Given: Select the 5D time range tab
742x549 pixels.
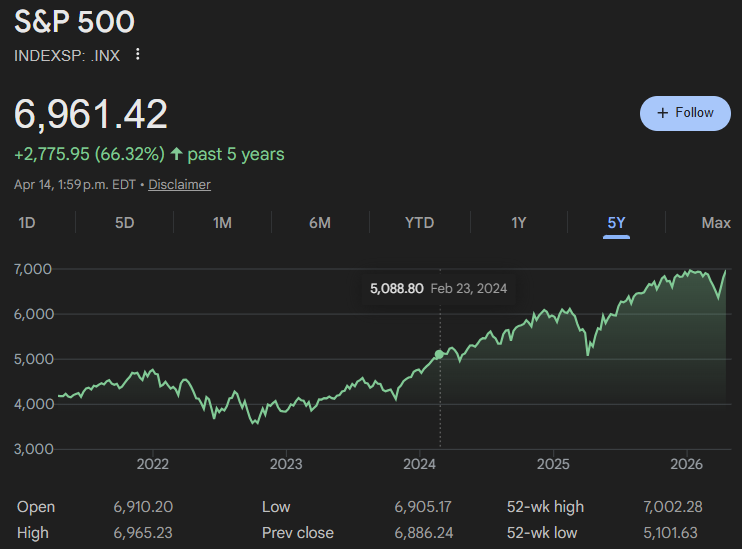Looking at the screenshot, I should (124, 223).
